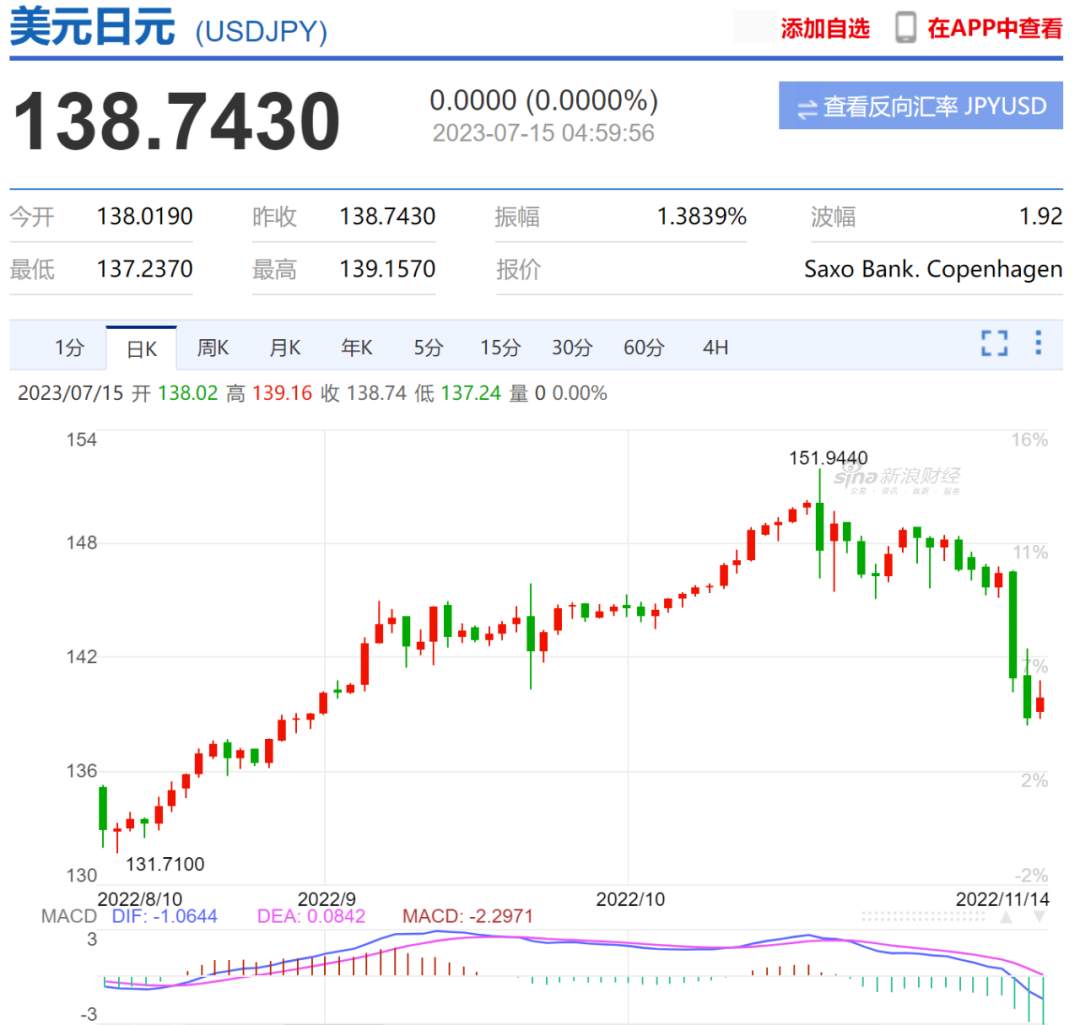Screen dimensions: 1080x1025
Task: Choose the 15分 interval tab
Action: (500, 347)
